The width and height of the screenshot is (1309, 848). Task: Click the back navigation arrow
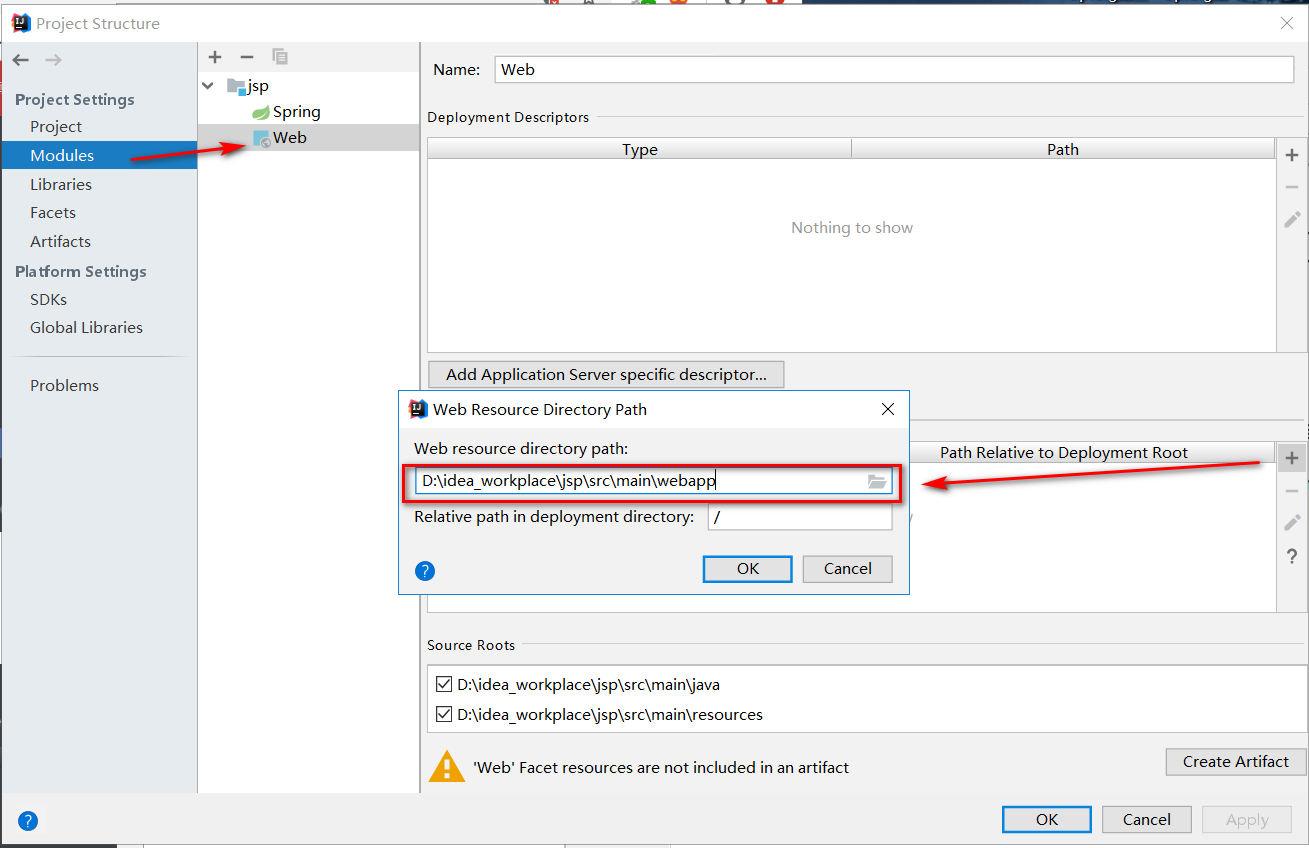click(x=21, y=60)
